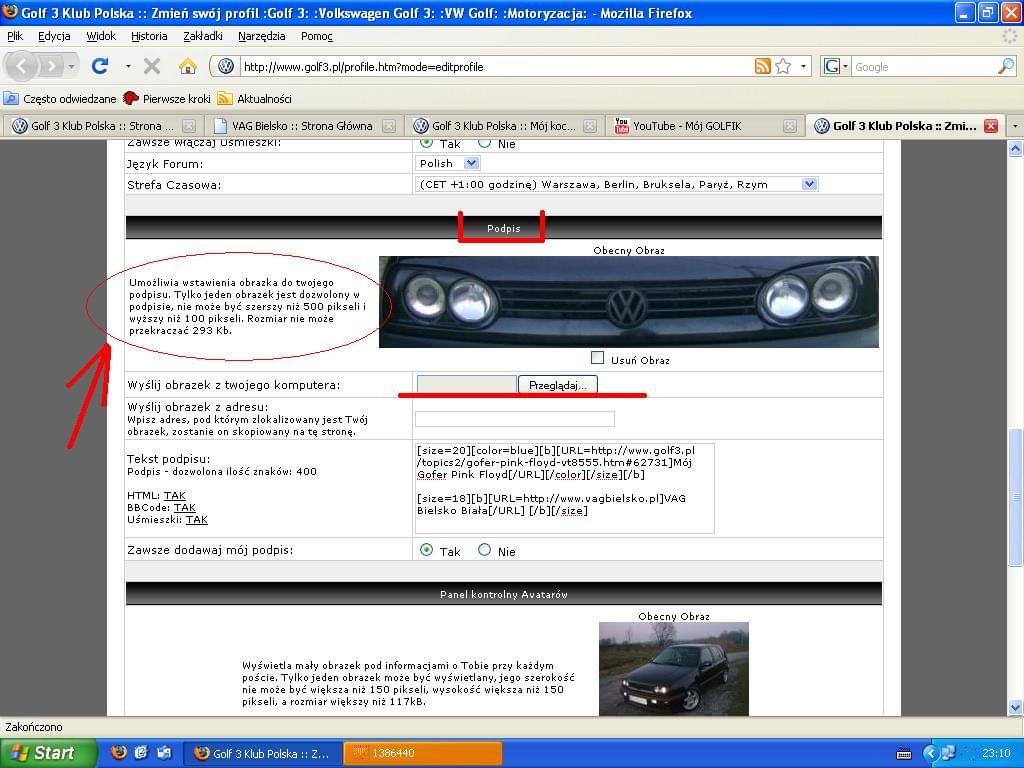Select Tak for Zawsze włączaj Uśmieszki
The width and height of the screenshot is (1024, 768).
pos(426,142)
